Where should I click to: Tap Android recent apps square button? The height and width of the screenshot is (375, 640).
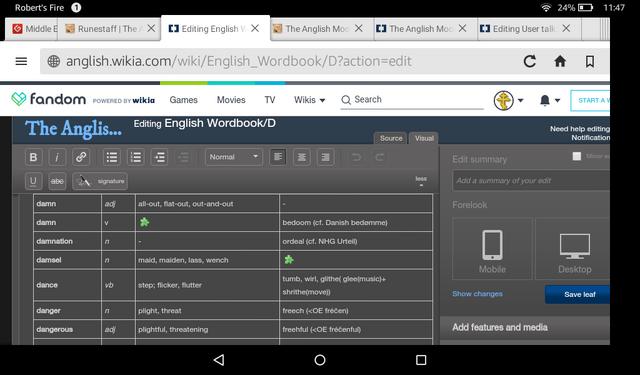(x=421, y=359)
